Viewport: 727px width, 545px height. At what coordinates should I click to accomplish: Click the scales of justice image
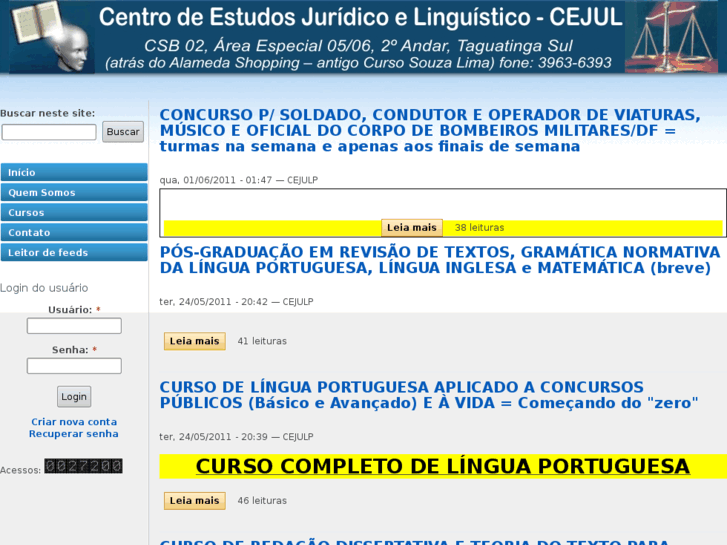(x=671, y=37)
